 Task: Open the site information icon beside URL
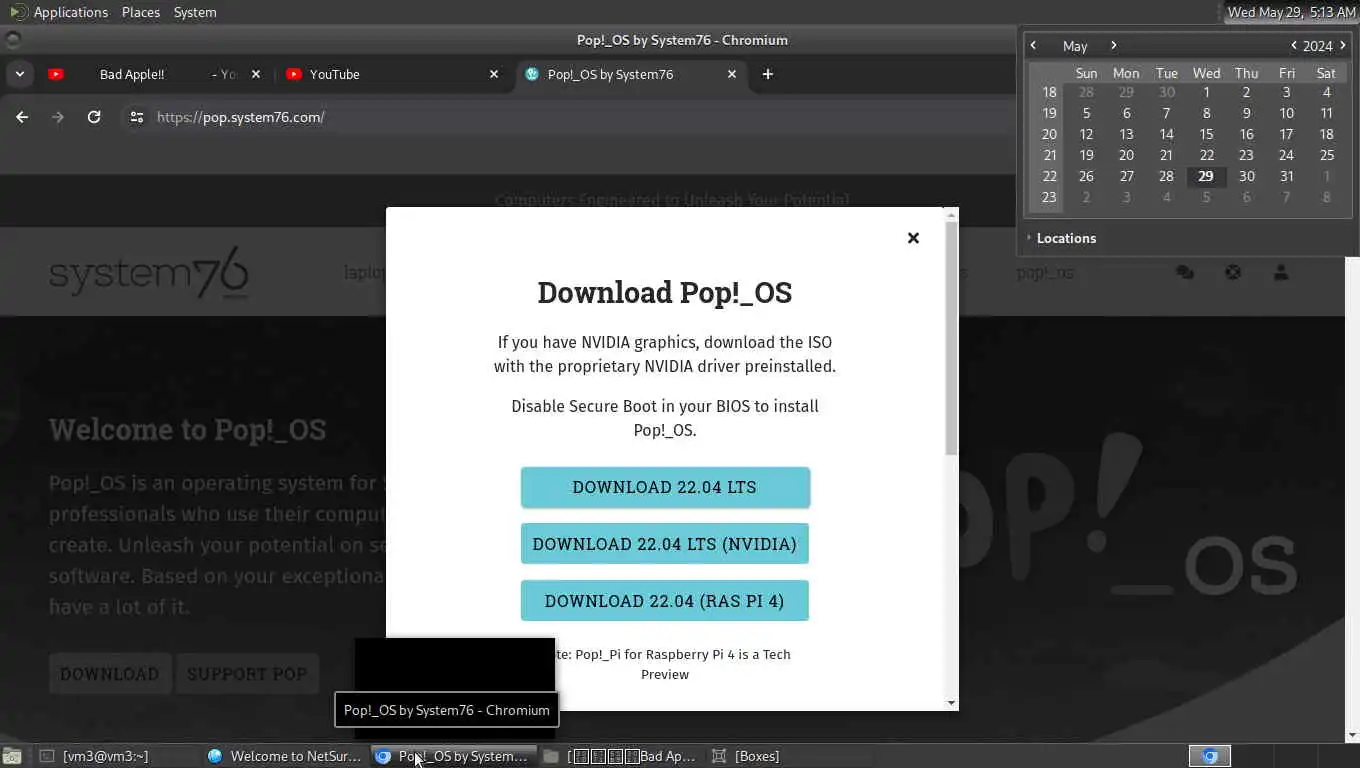point(137,117)
